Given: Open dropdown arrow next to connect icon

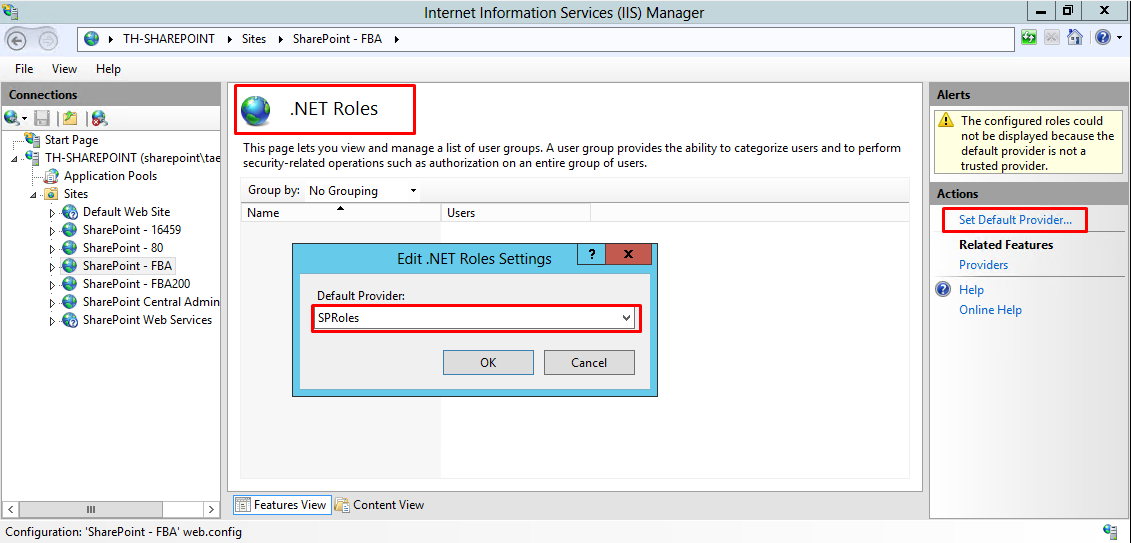Looking at the screenshot, I should [25, 118].
